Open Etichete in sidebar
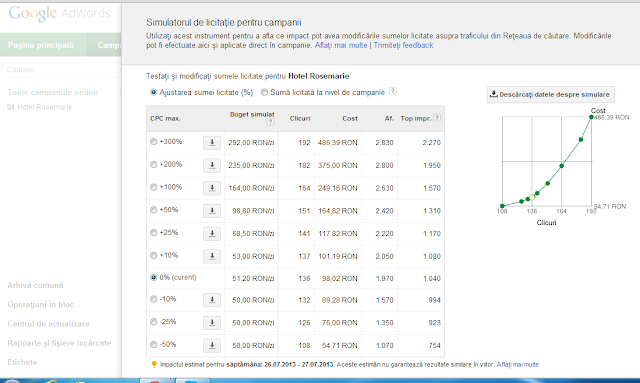This screenshot has width=640, height=383. [22, 362]
